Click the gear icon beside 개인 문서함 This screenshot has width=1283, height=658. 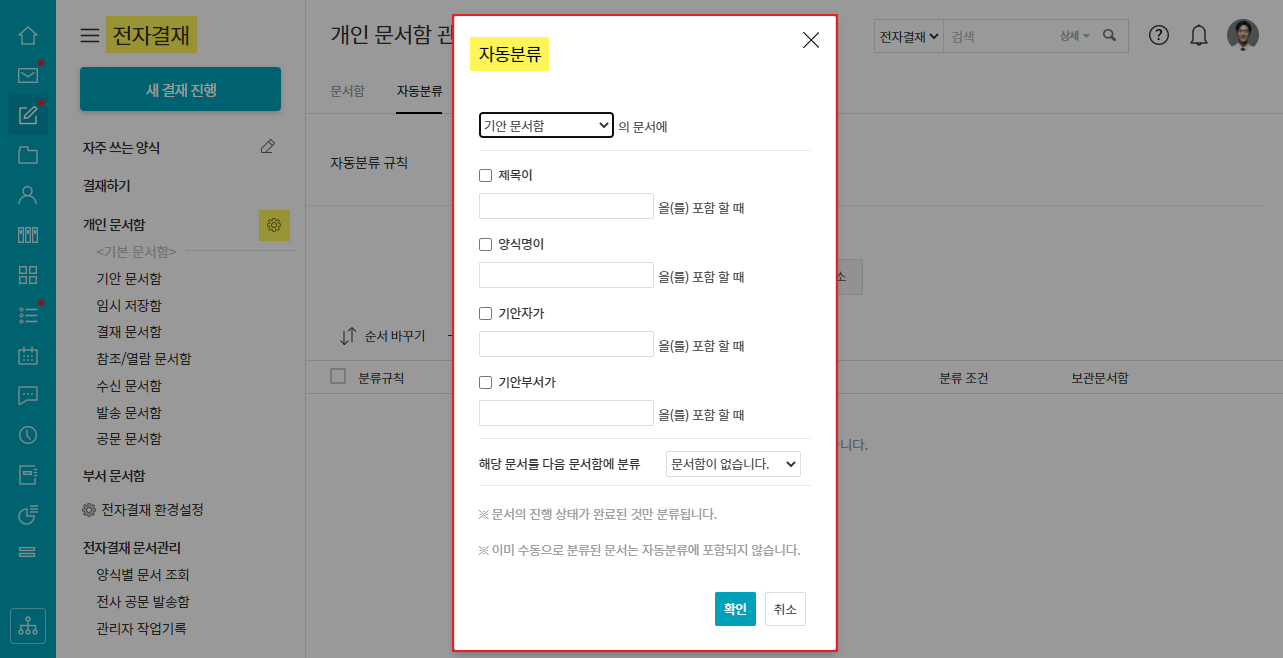275,226
